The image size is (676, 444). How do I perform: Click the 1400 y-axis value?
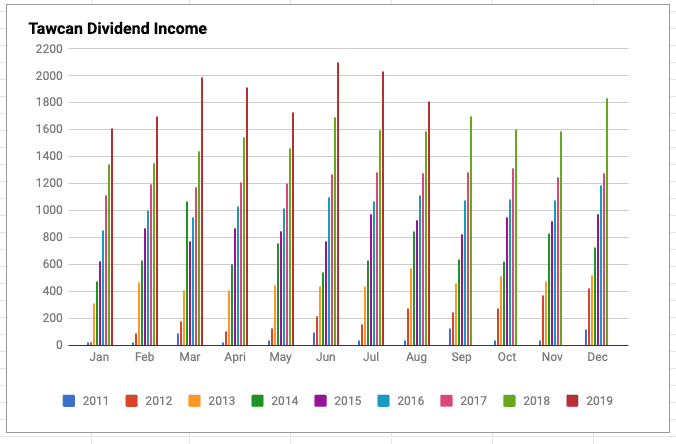(49, 156)
